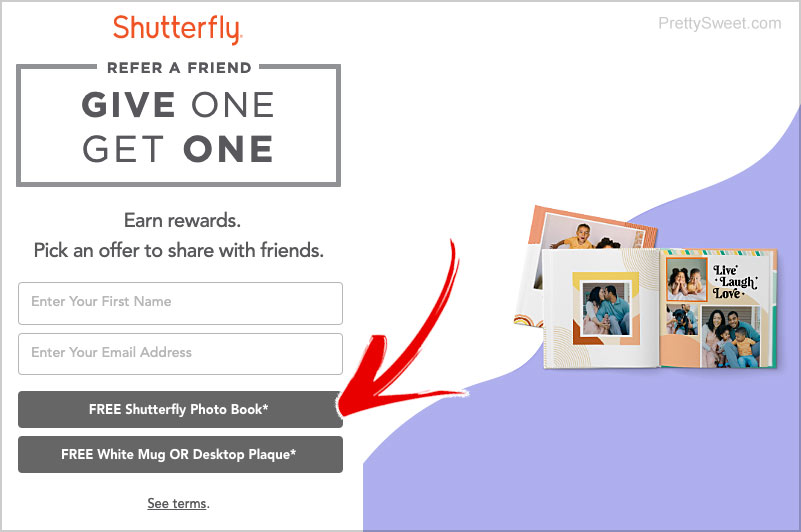Click the kissing couple photo in book
The image size is (801, 532).
pos(606,309)
